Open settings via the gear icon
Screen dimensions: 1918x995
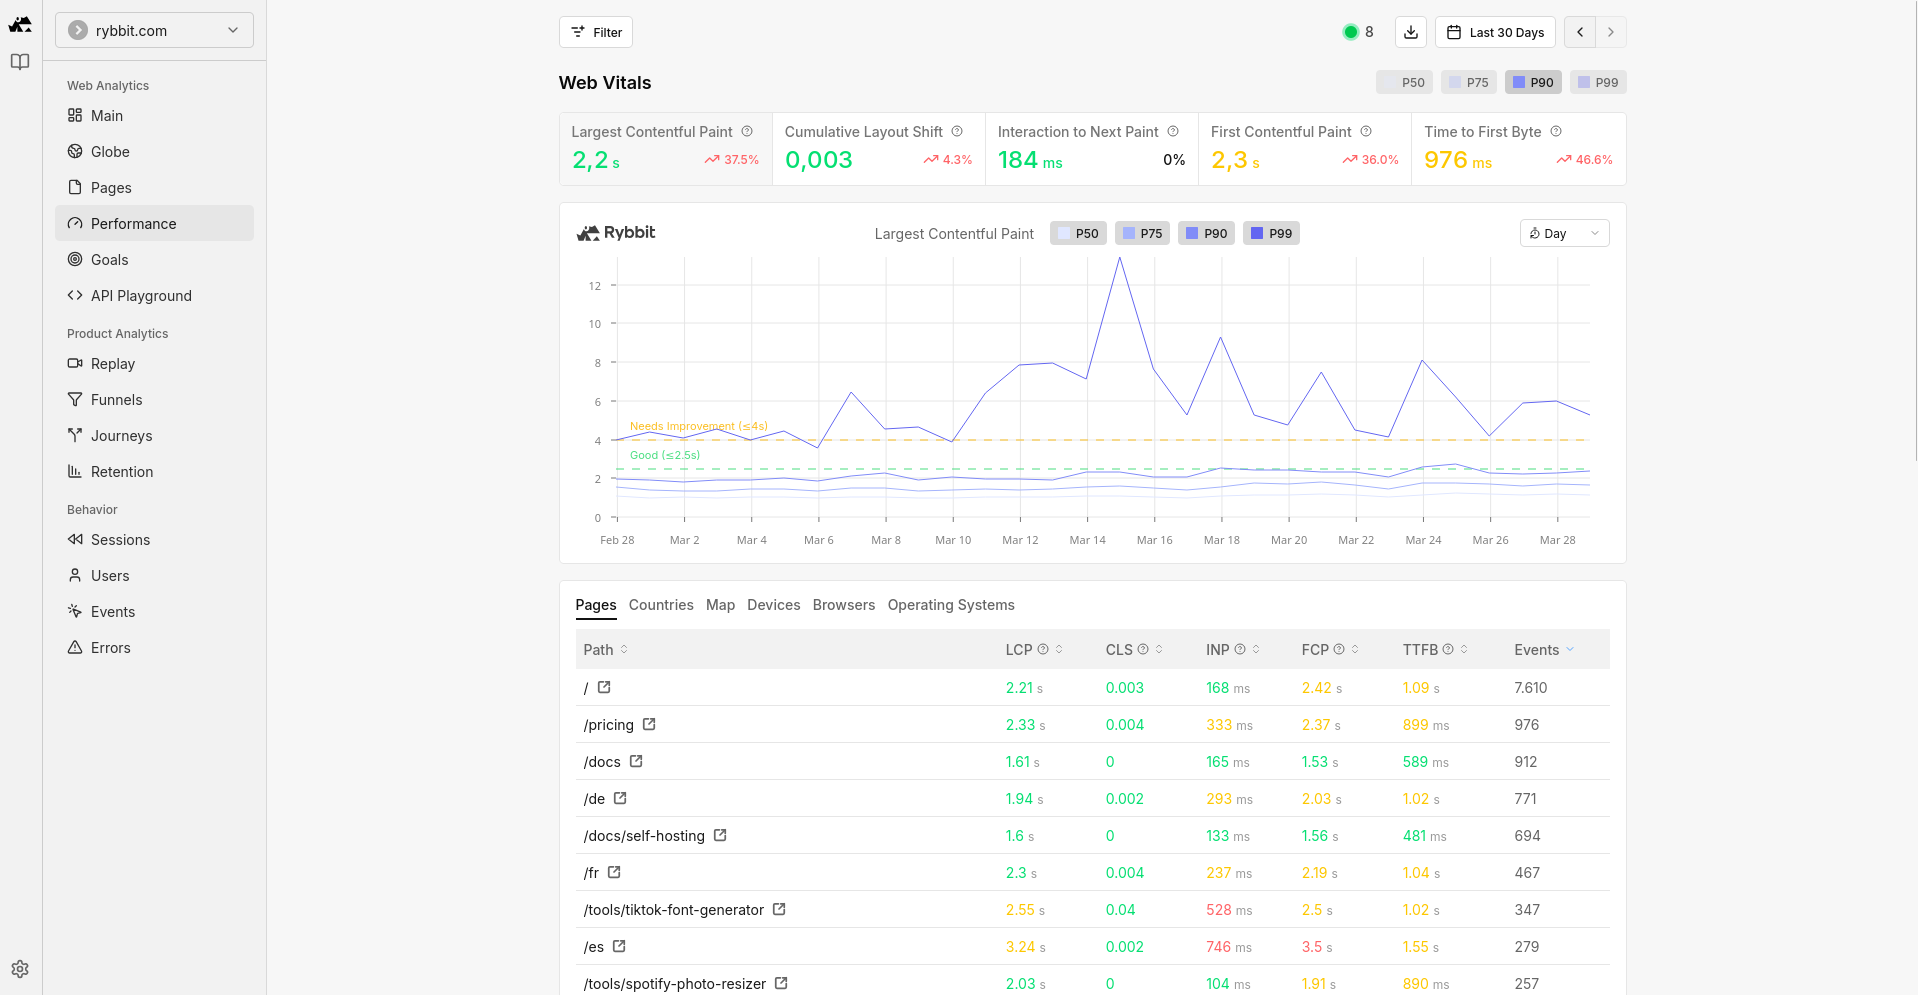pos(20,968)
